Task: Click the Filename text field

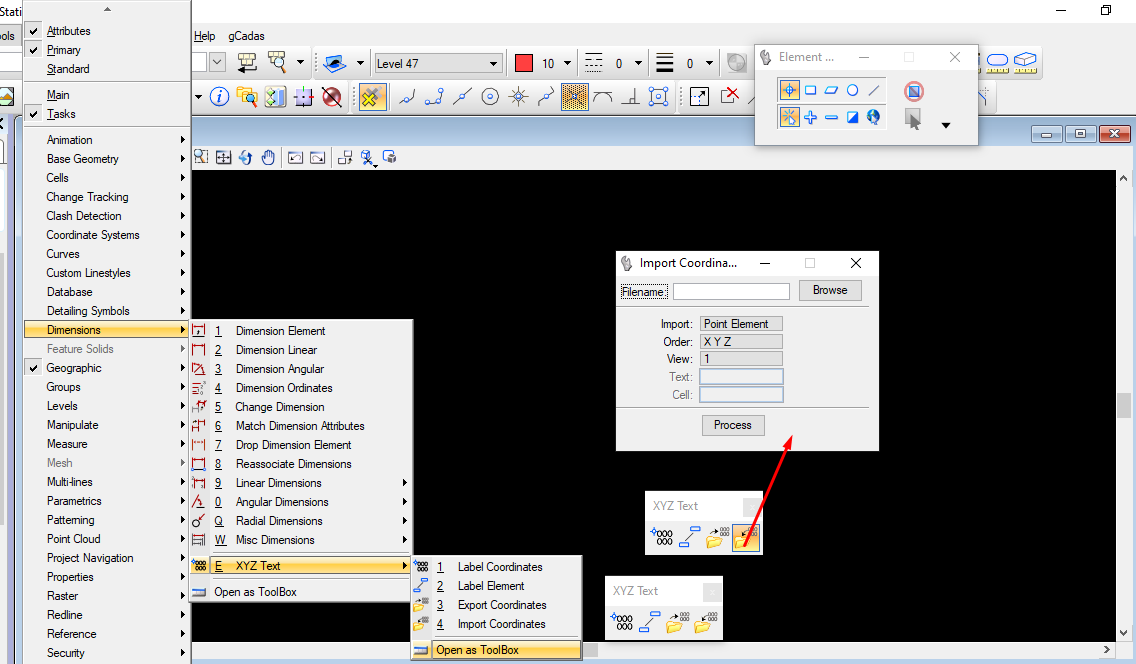Action: (x=731, y=291)
